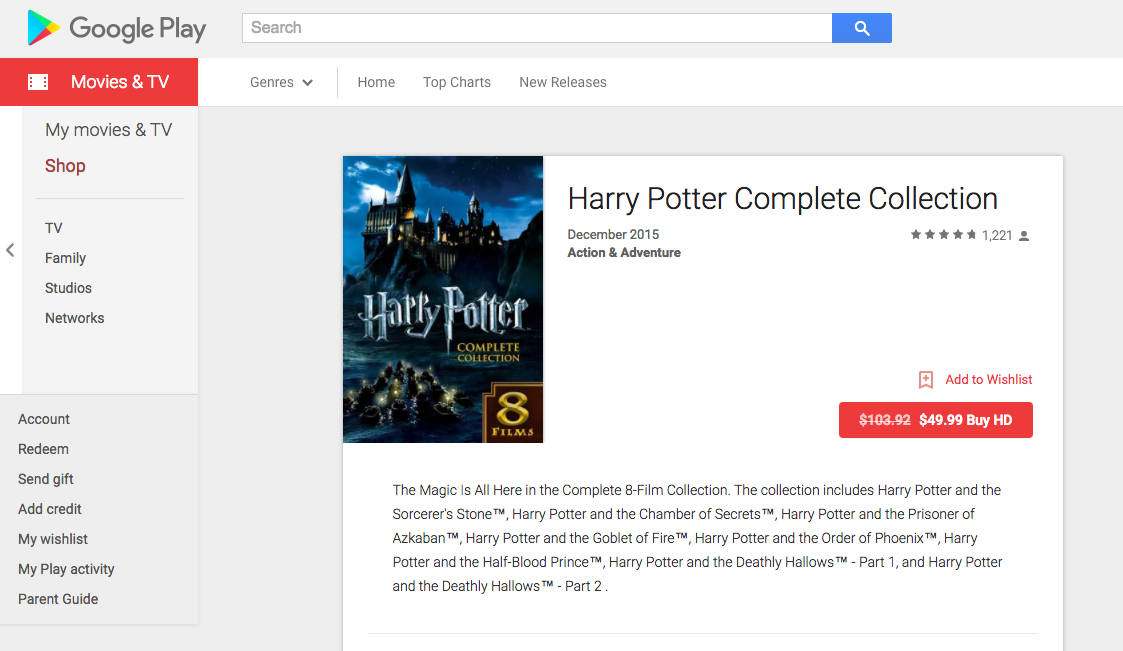The height and width of the screenshot is (651, 1123).
Task: Click the Movies & TV film strip icon
Action: pyautogui.click(x=38, y=82)
